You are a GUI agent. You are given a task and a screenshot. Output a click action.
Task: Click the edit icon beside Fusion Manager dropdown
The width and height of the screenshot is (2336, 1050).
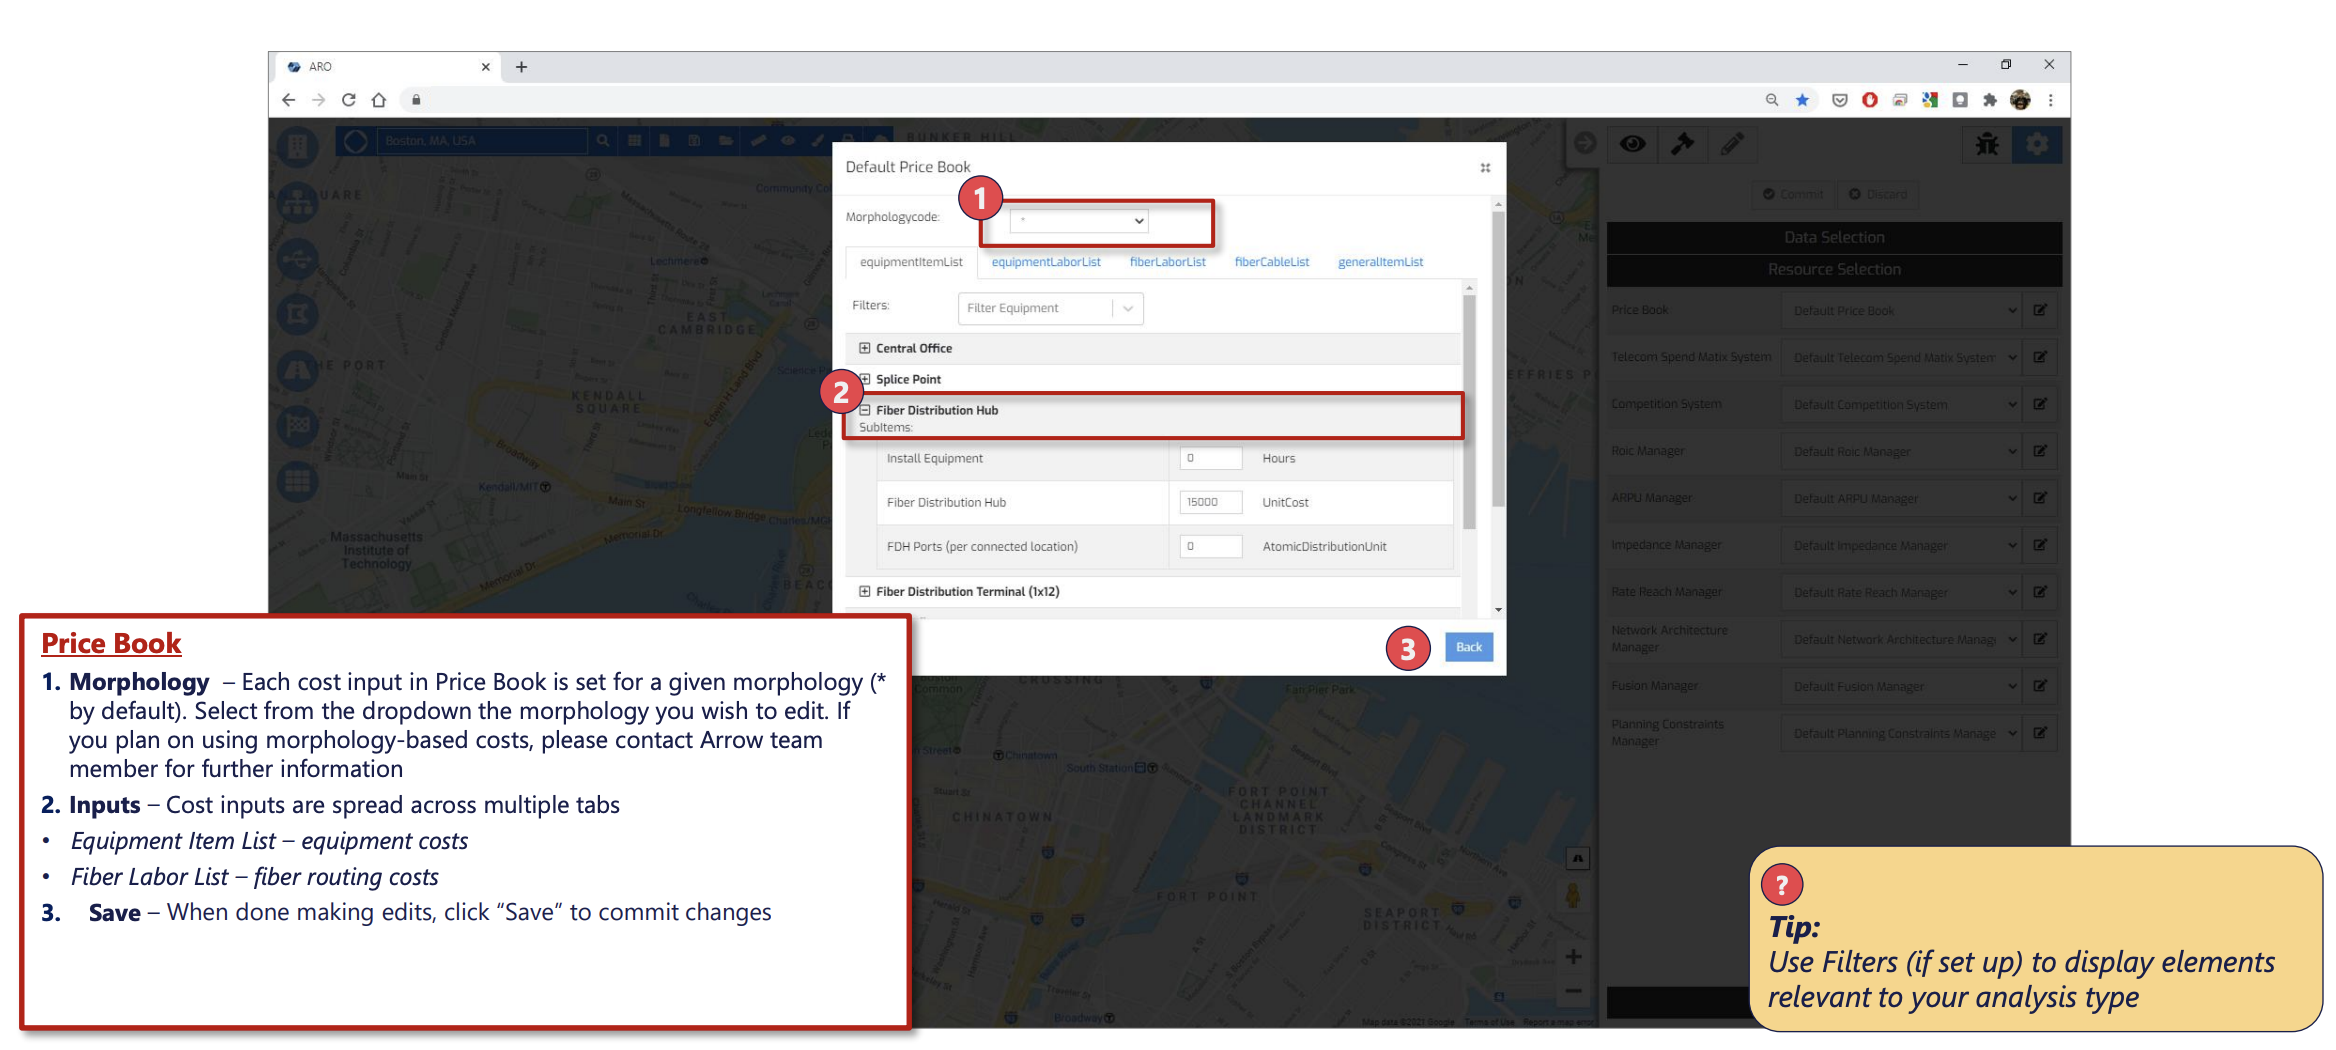point(2040,686)
